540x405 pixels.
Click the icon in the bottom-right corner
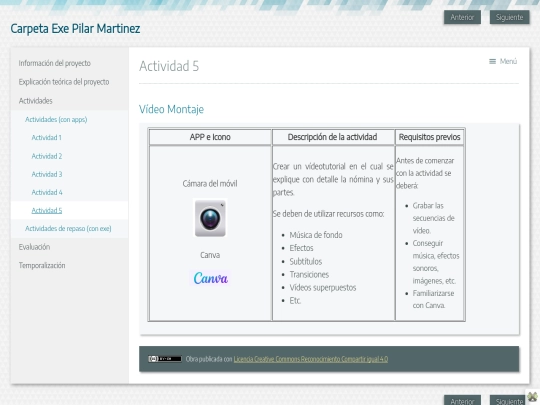pos(532,397)
